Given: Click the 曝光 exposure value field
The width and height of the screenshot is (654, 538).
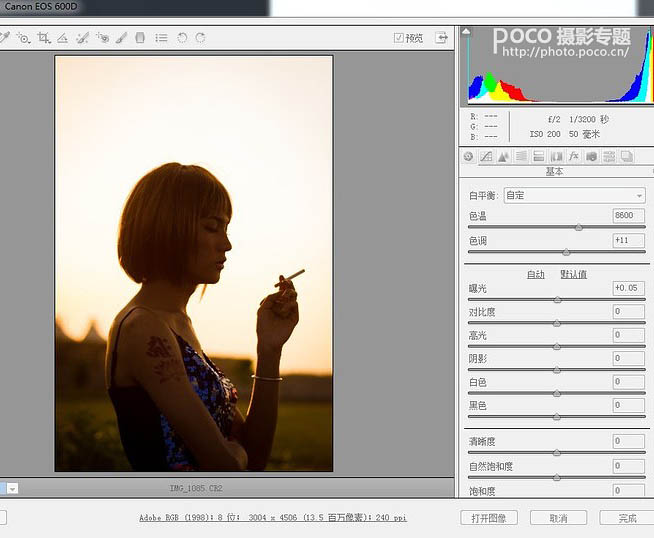Looking at the screenshot, I should tap(628, 289).
